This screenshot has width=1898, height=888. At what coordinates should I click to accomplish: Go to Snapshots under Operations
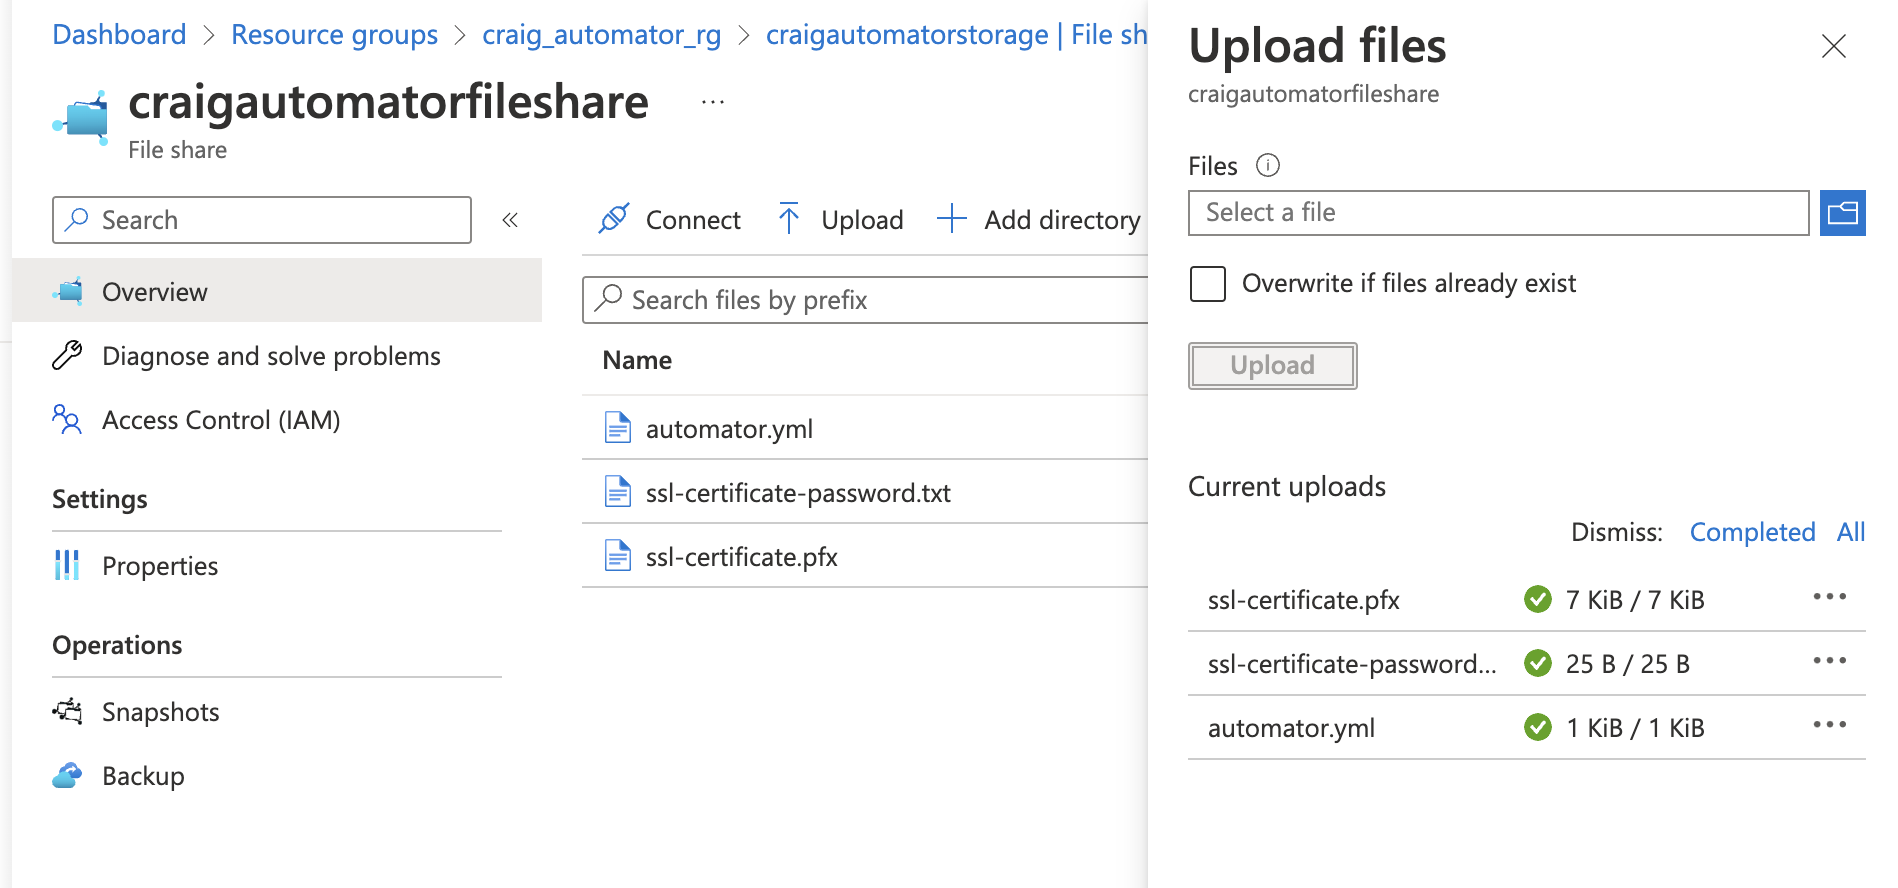tap(160, 712)
